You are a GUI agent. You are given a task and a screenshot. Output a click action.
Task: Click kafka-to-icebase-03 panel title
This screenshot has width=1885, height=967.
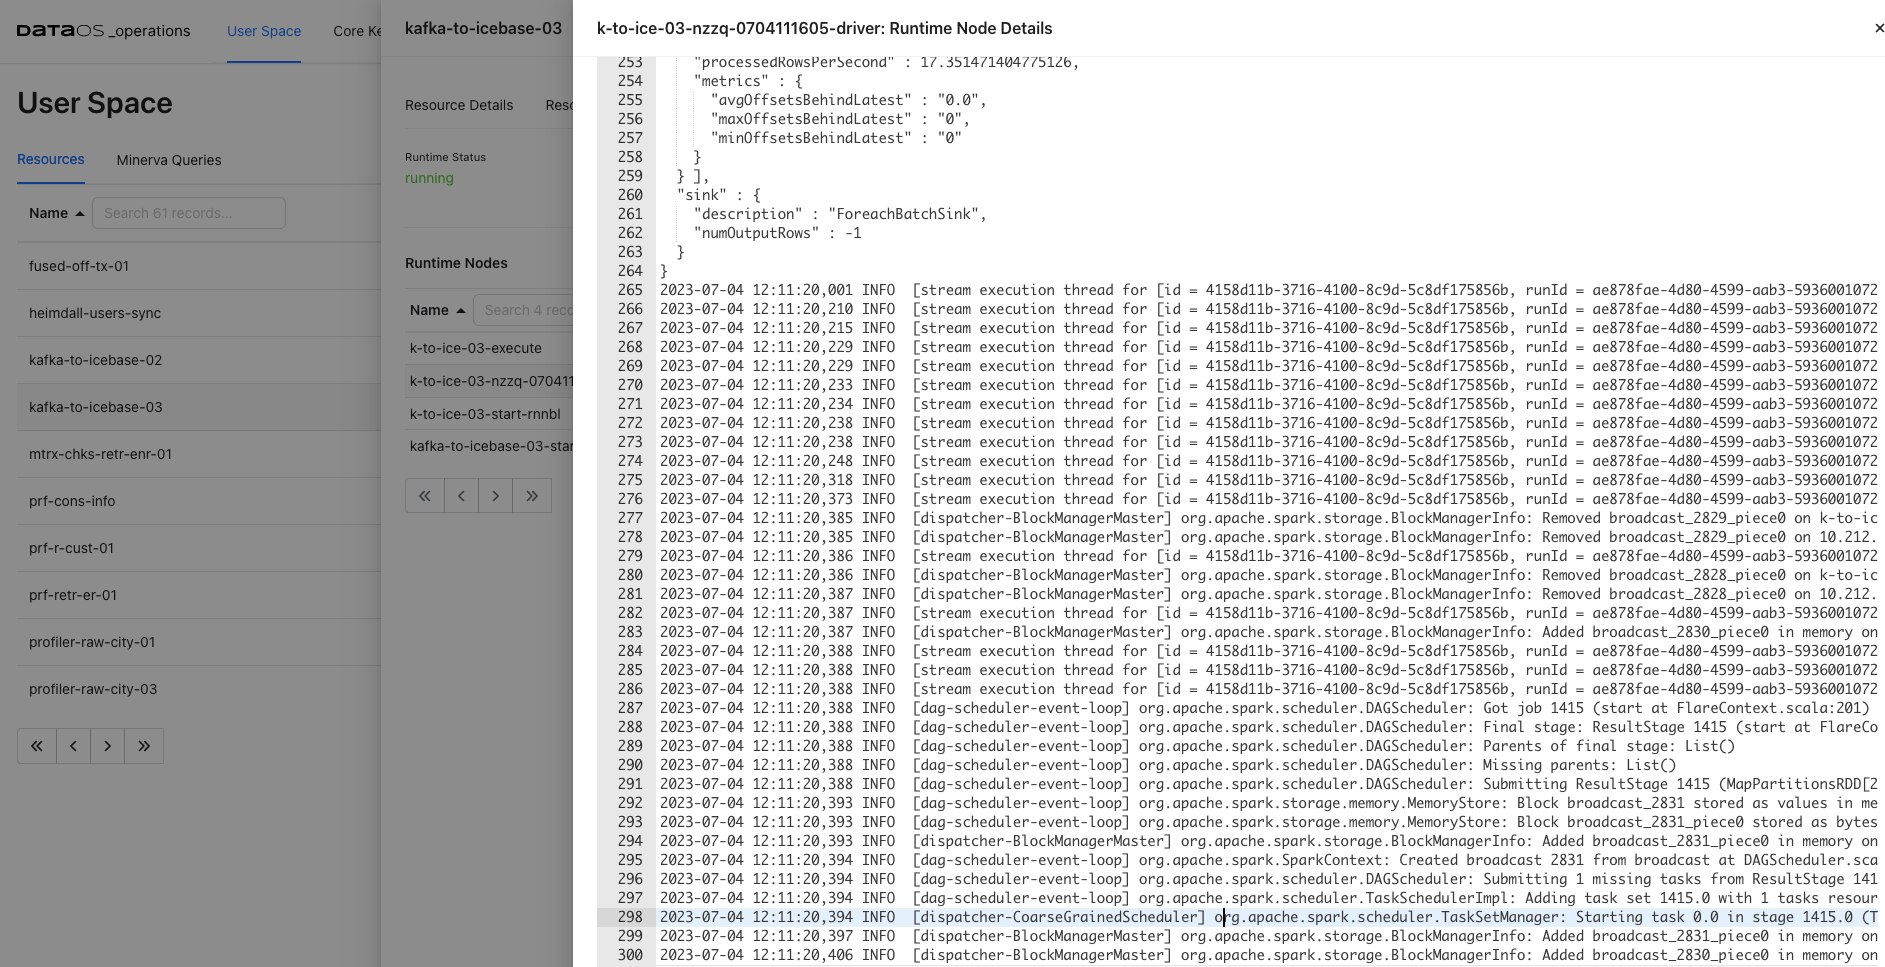(483, 28)
